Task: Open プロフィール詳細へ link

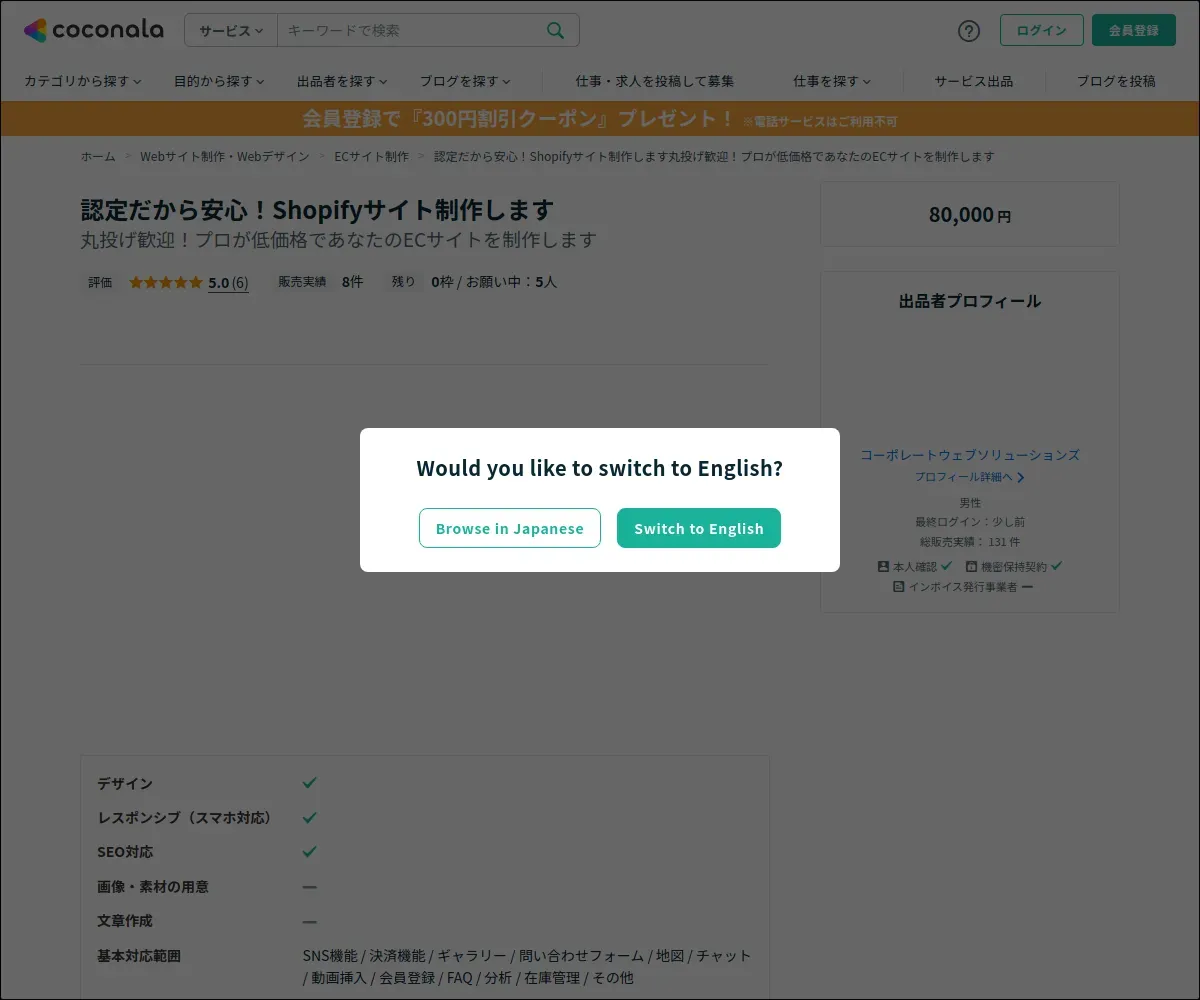Action: point(970,477)
